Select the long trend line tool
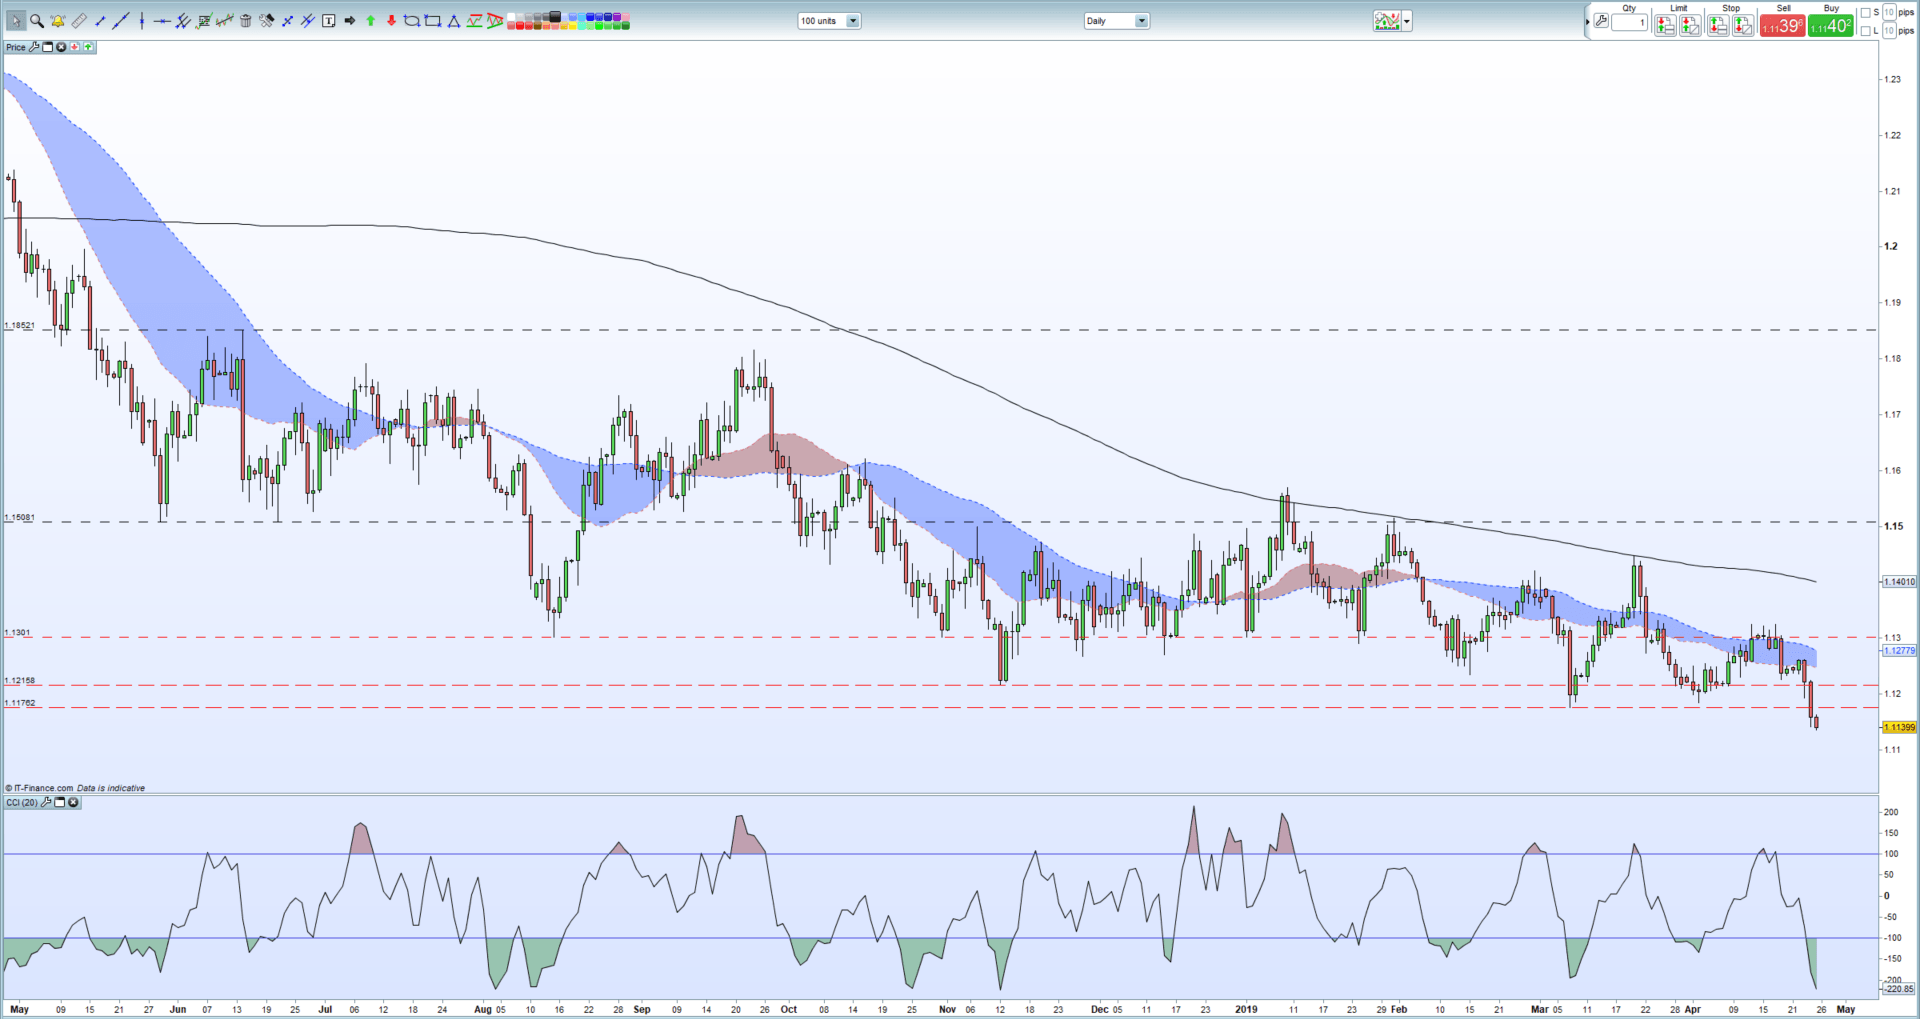The width and height of the screenshot is (1920, 1019). pyautogui.click(x=121, y=20)
